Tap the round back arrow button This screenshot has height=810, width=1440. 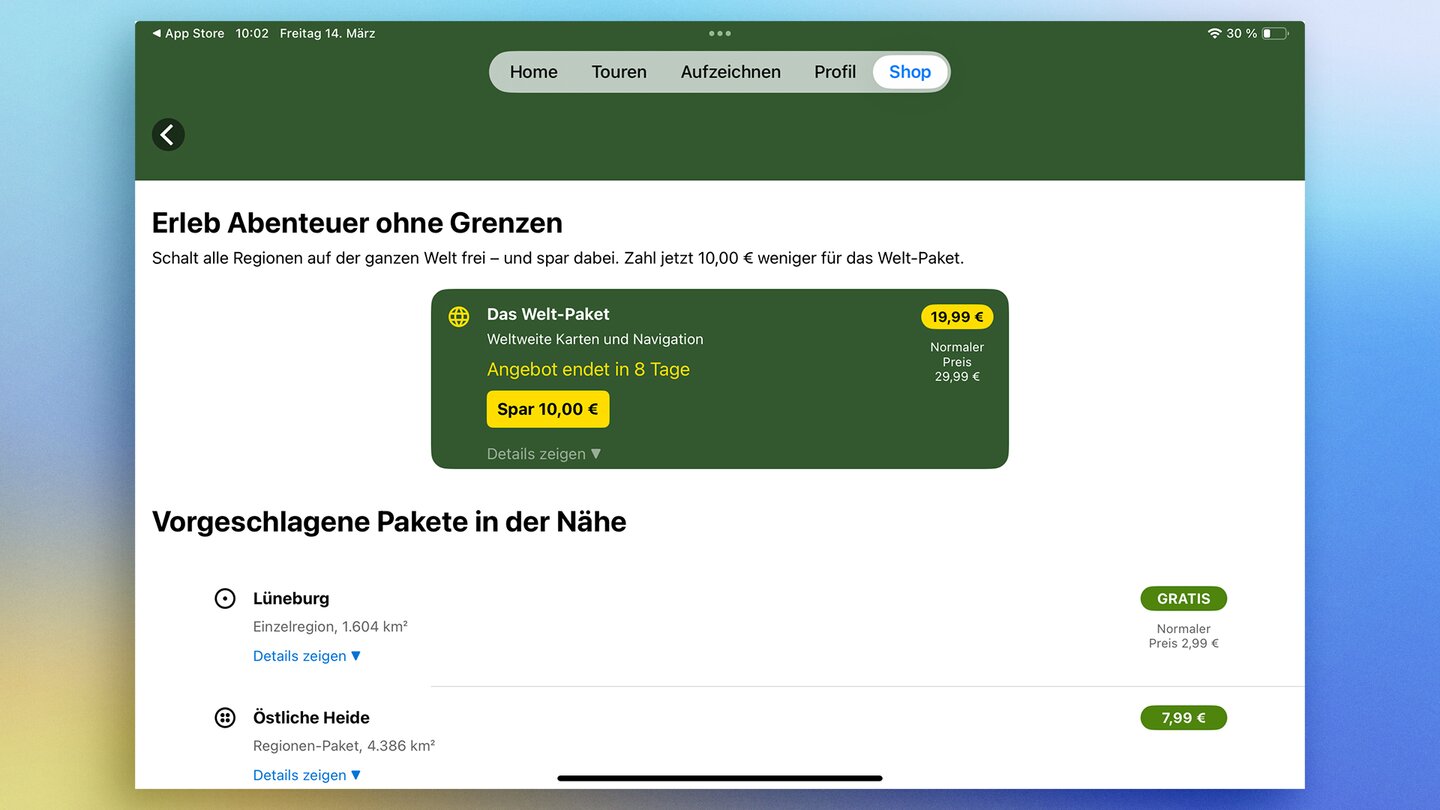[168, 134]
